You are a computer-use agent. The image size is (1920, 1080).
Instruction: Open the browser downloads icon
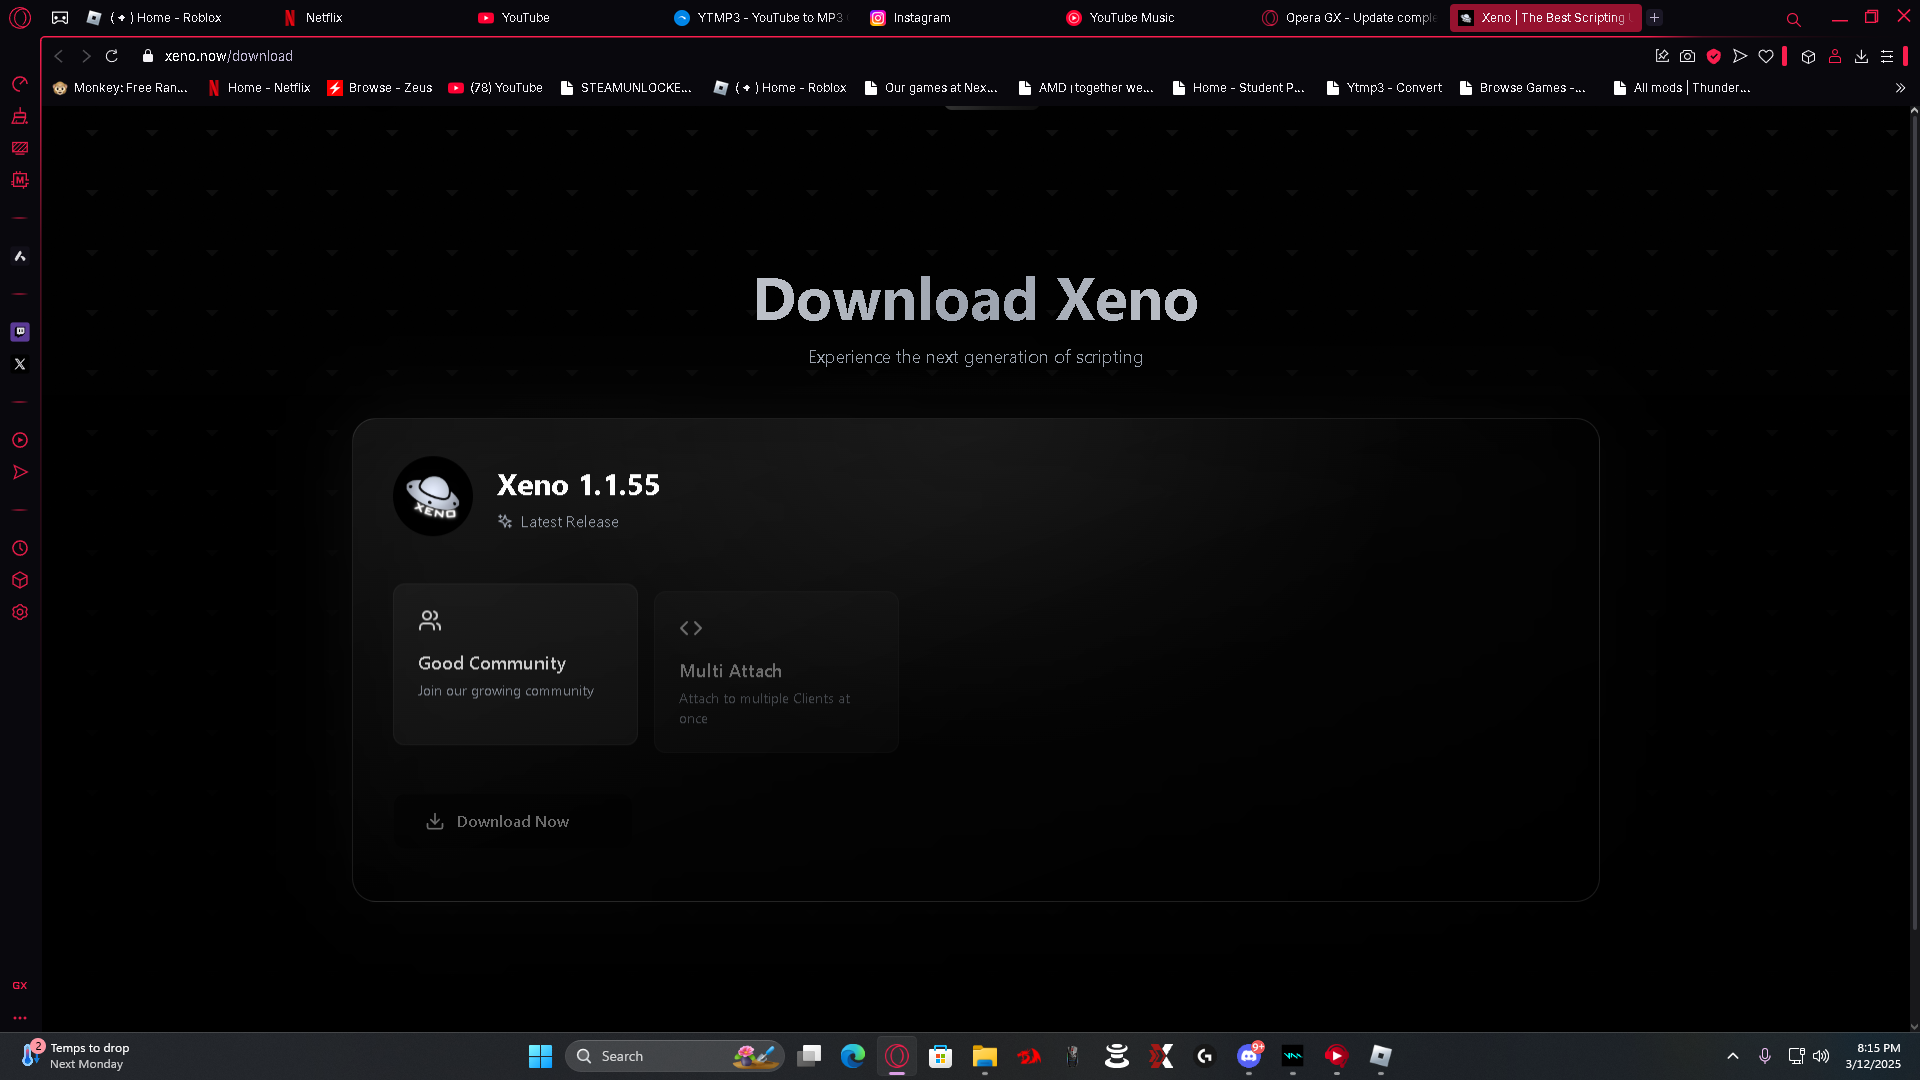1861,56
